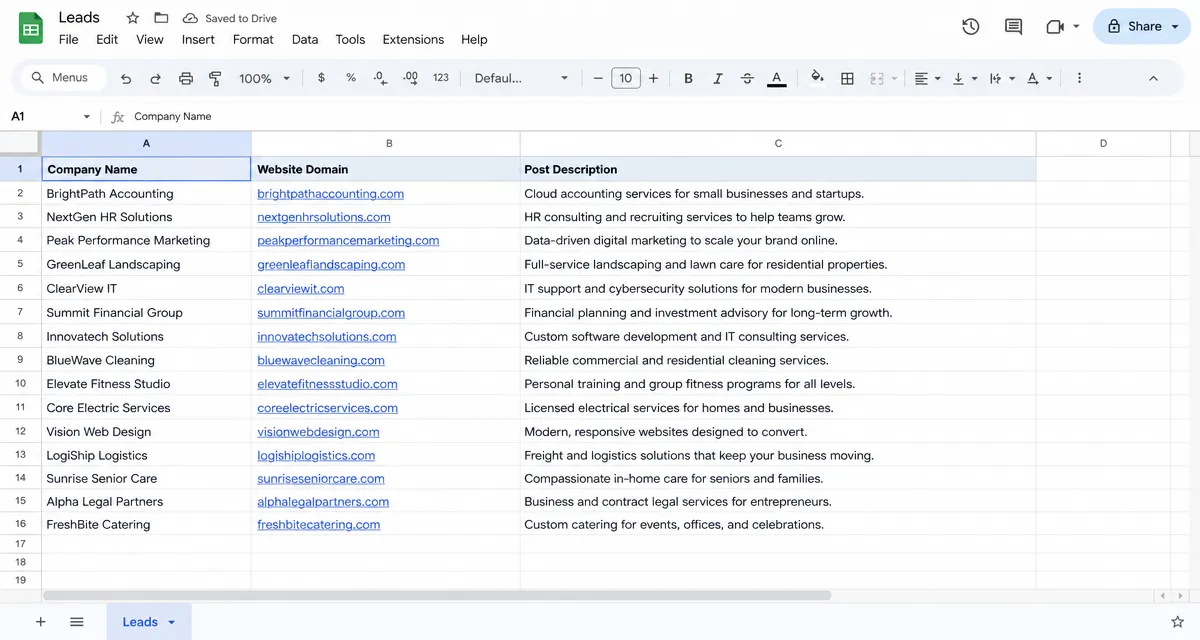Image resolution: width=1200 pixels, height=640 pixels.
Task: Format as percent
Action: point(351,78)
